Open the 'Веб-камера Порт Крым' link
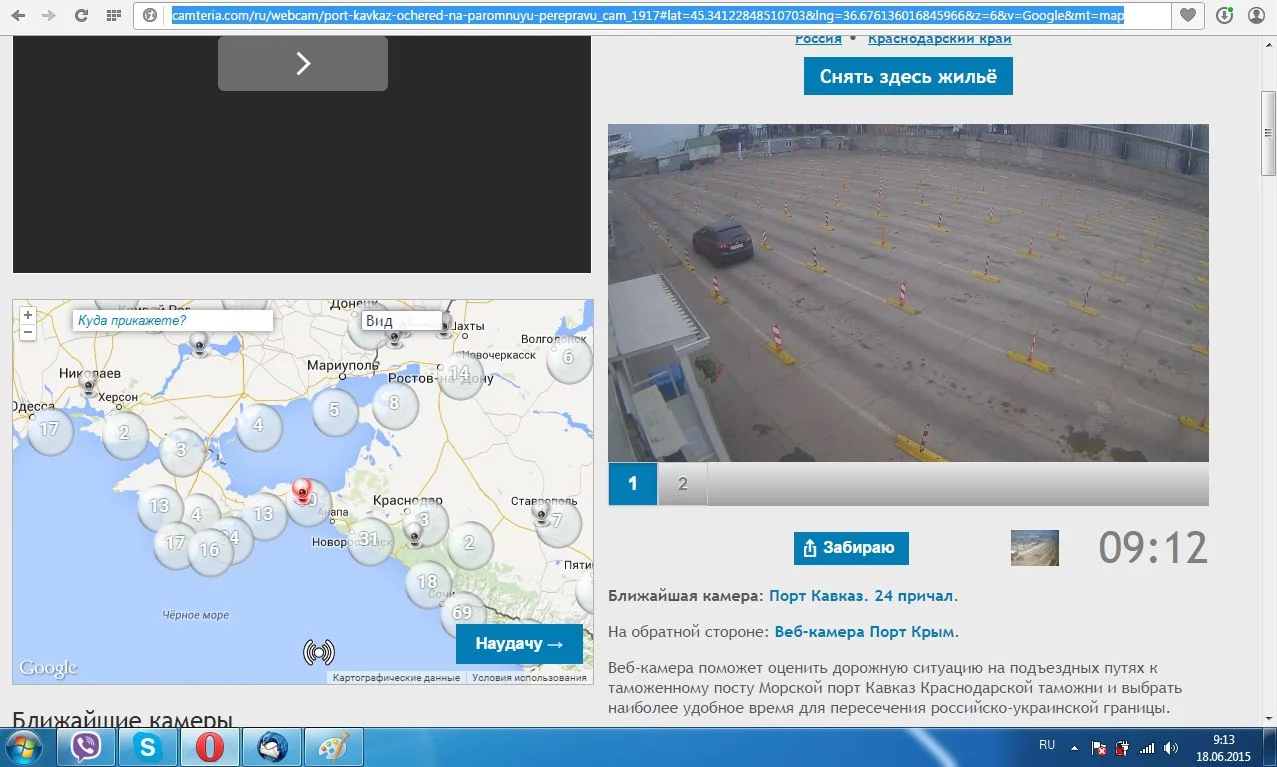This screenshot has height=767, width=1277. (x=866, y=632)
